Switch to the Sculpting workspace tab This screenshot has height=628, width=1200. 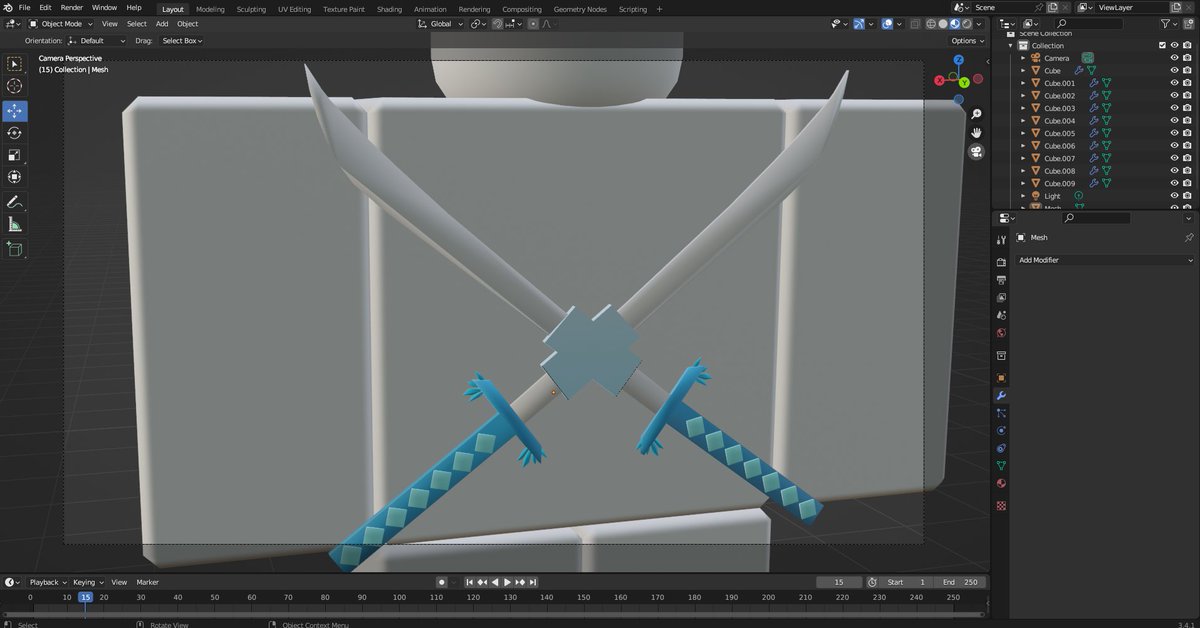[x=251, y=9]
